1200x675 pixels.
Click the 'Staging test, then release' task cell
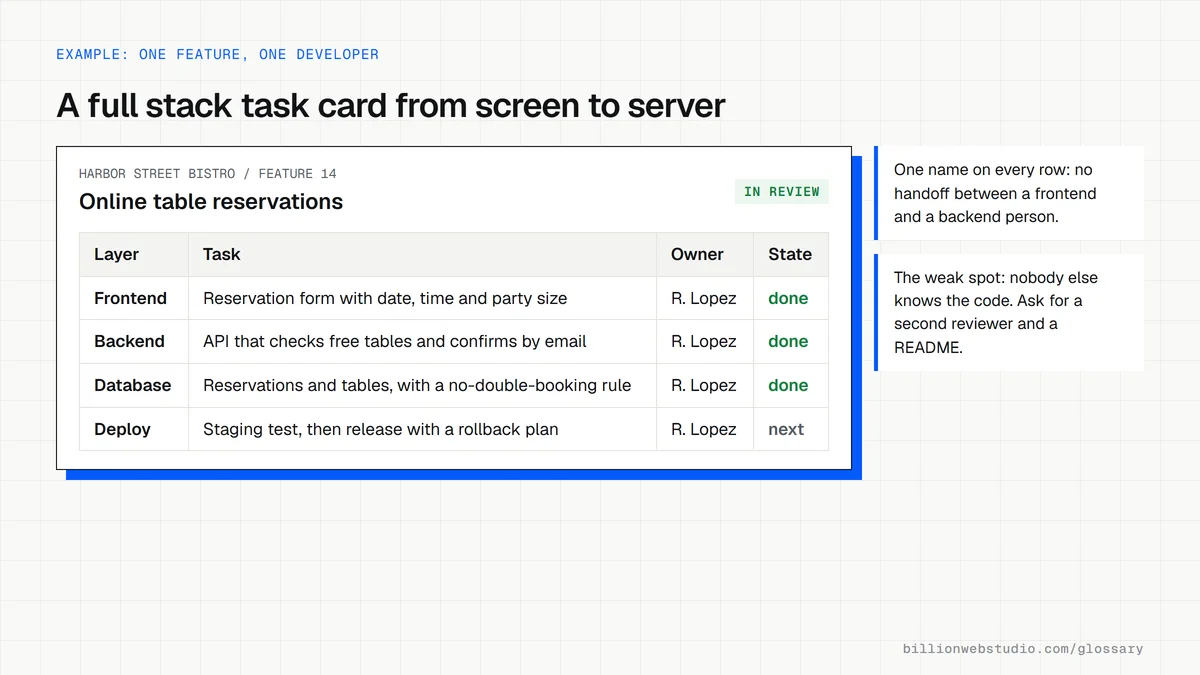(x=422, y=429)
